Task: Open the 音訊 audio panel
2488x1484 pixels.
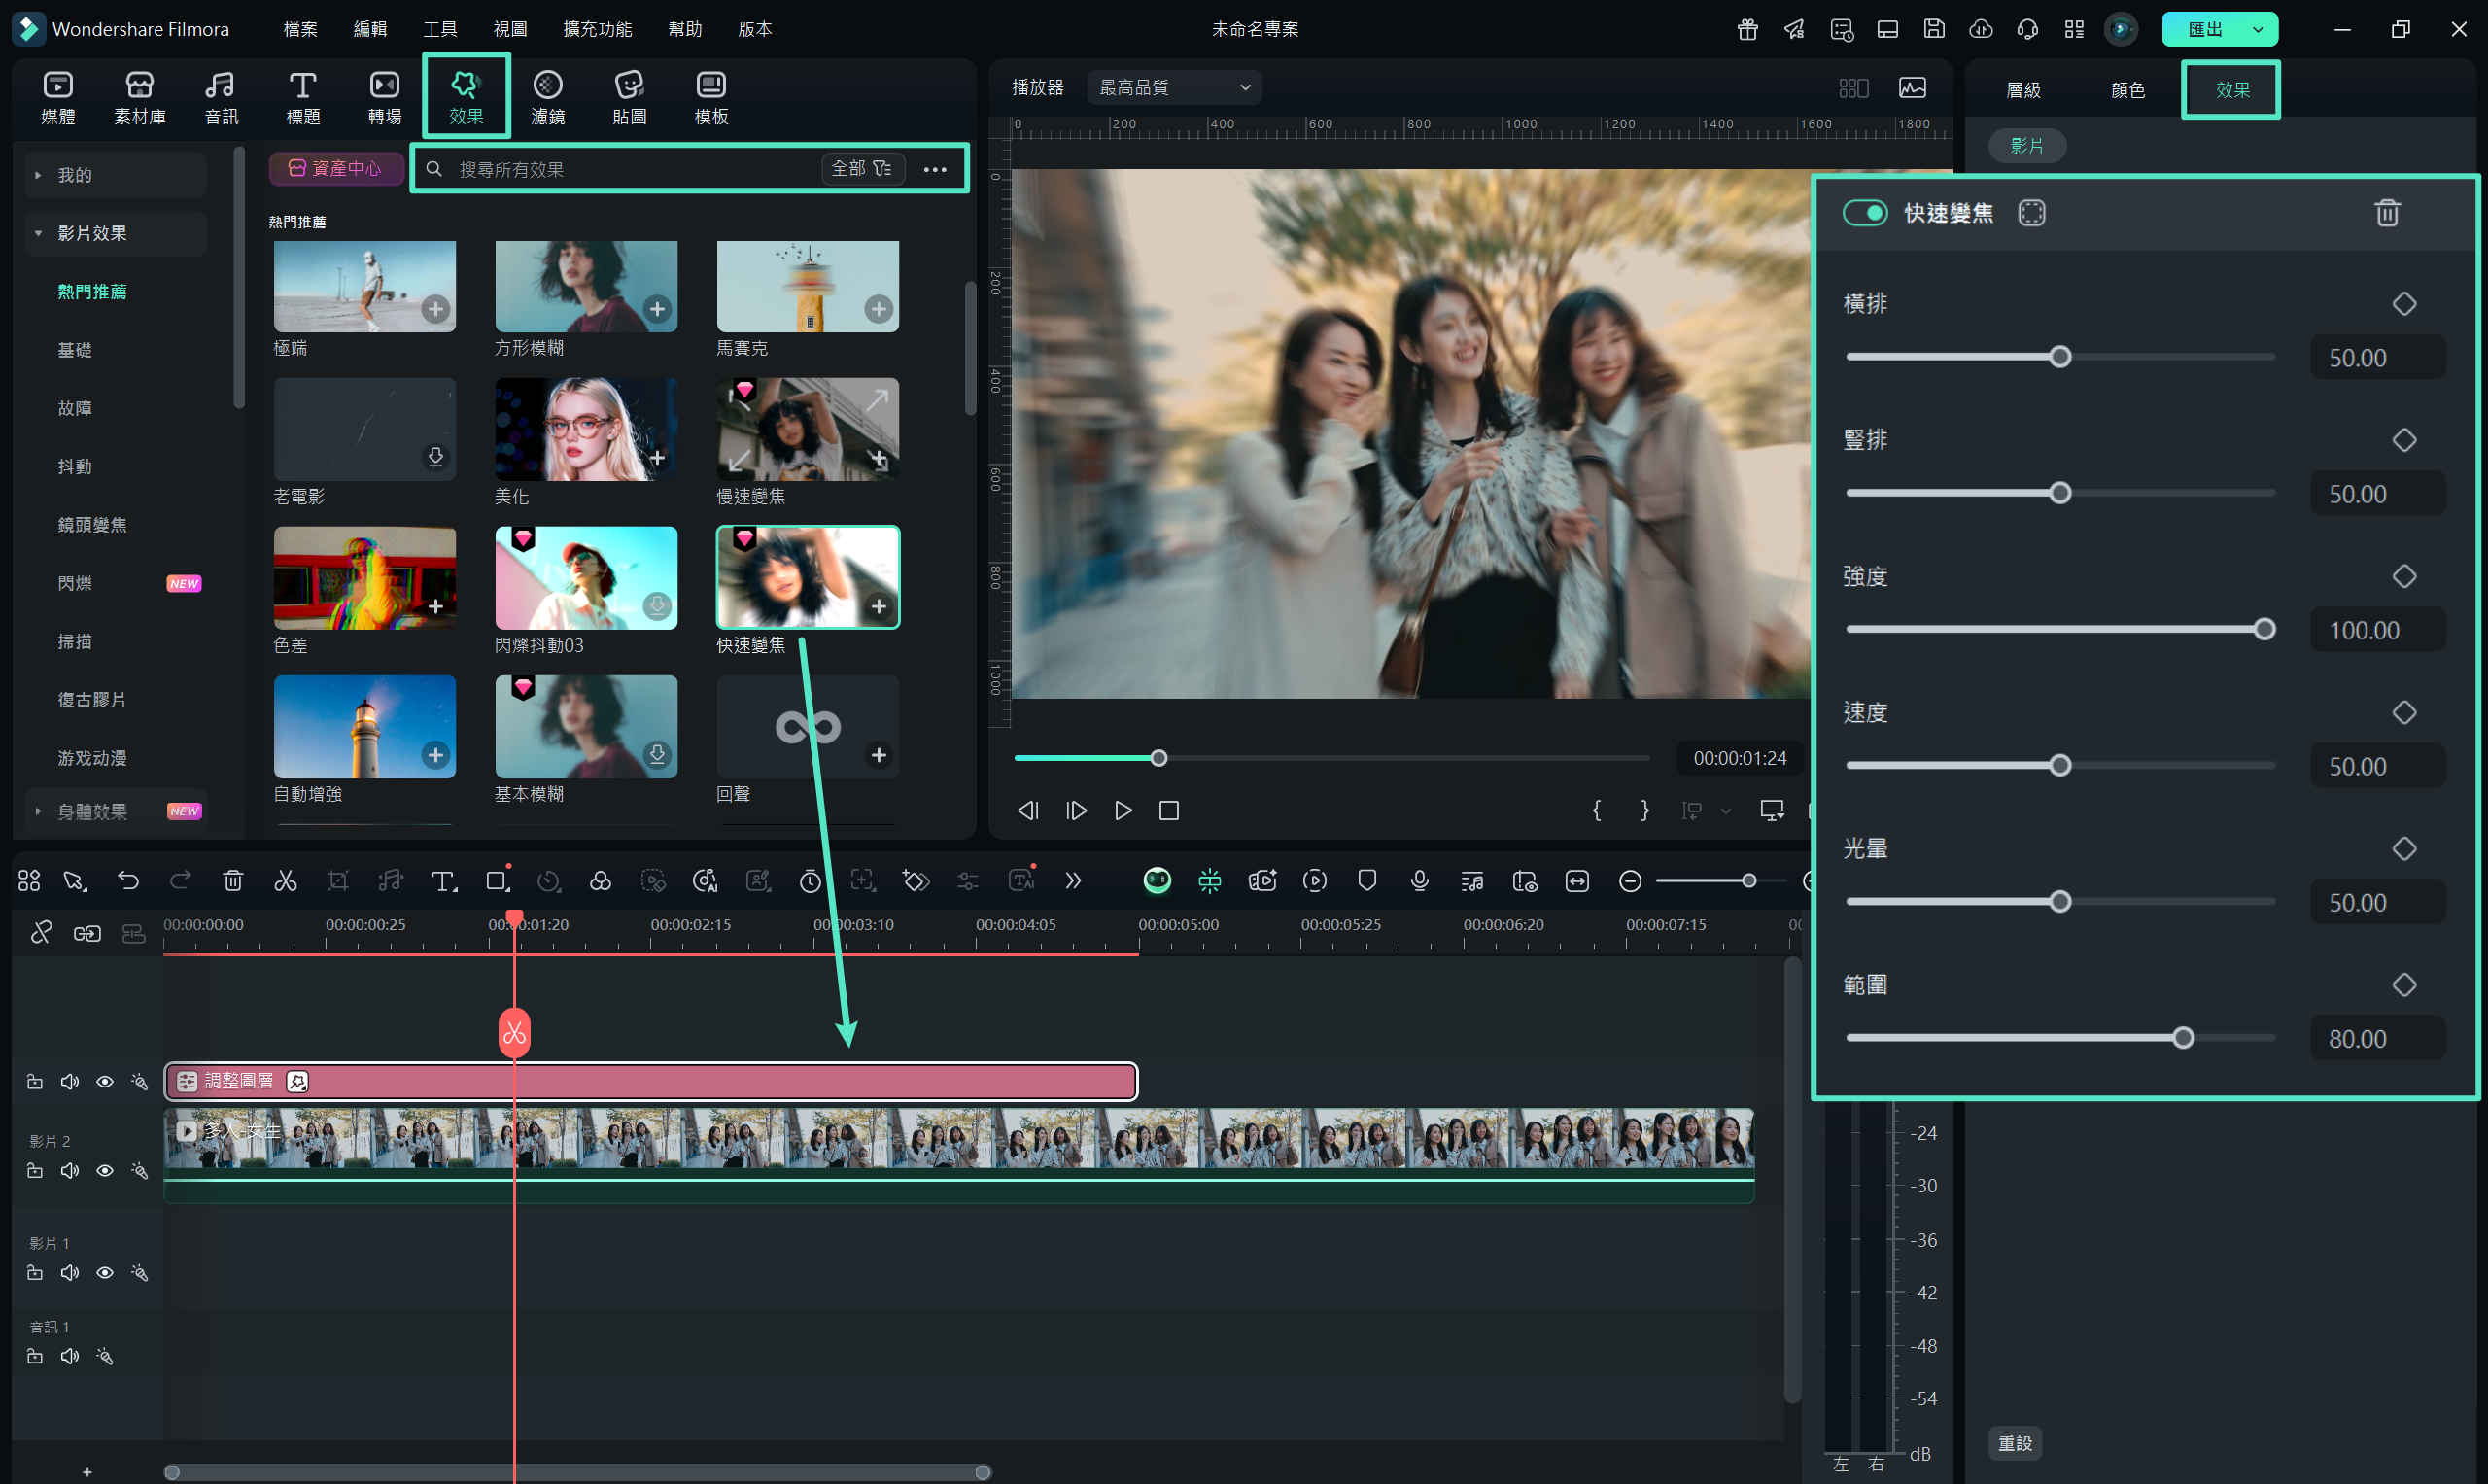Action: point(221,98)
